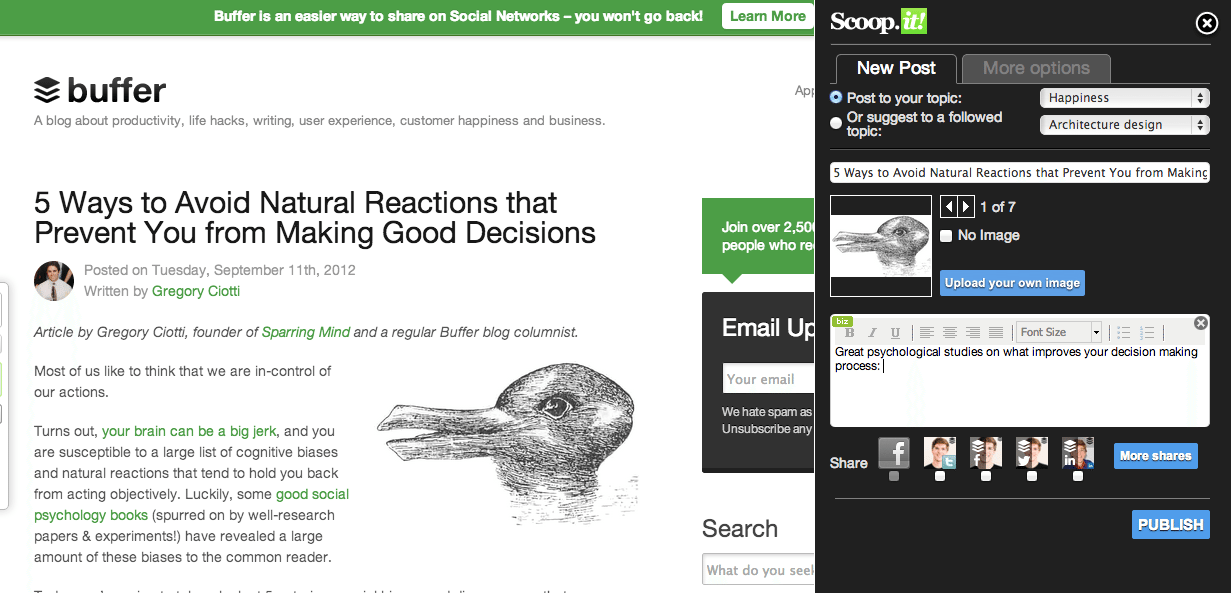The image size is (1231, 593).
Task: Switch to the 'More options' tab
Action: (1036, 68)
